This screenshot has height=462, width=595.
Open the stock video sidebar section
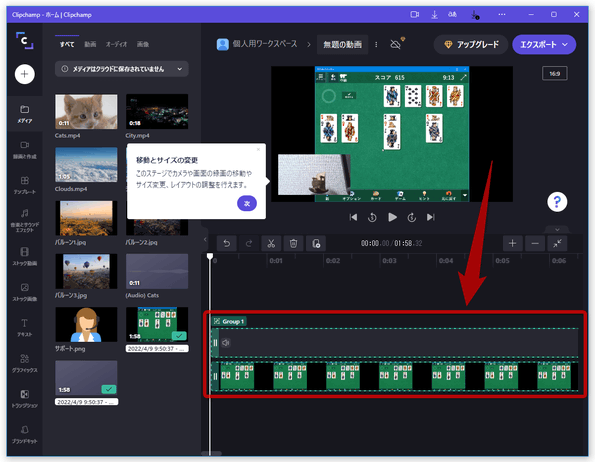click(x=25, y=257)
